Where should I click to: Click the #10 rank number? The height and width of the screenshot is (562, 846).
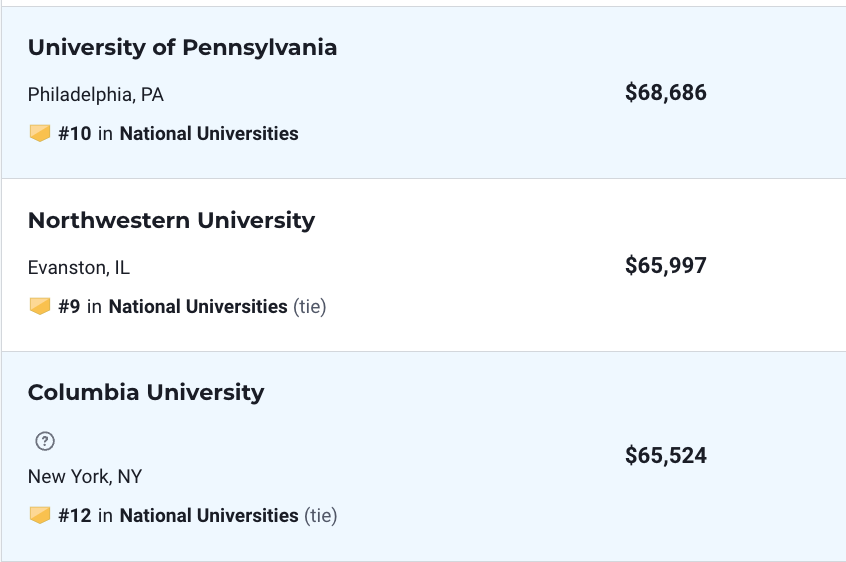point(75,133)
